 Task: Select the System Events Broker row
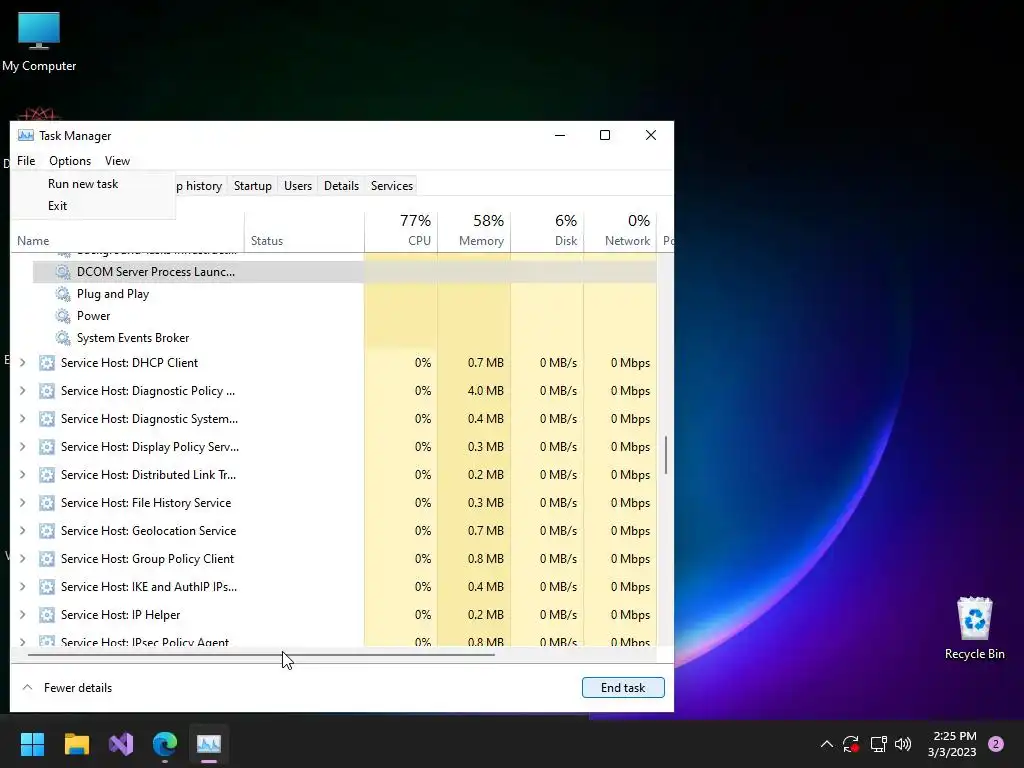click(345, 338)
